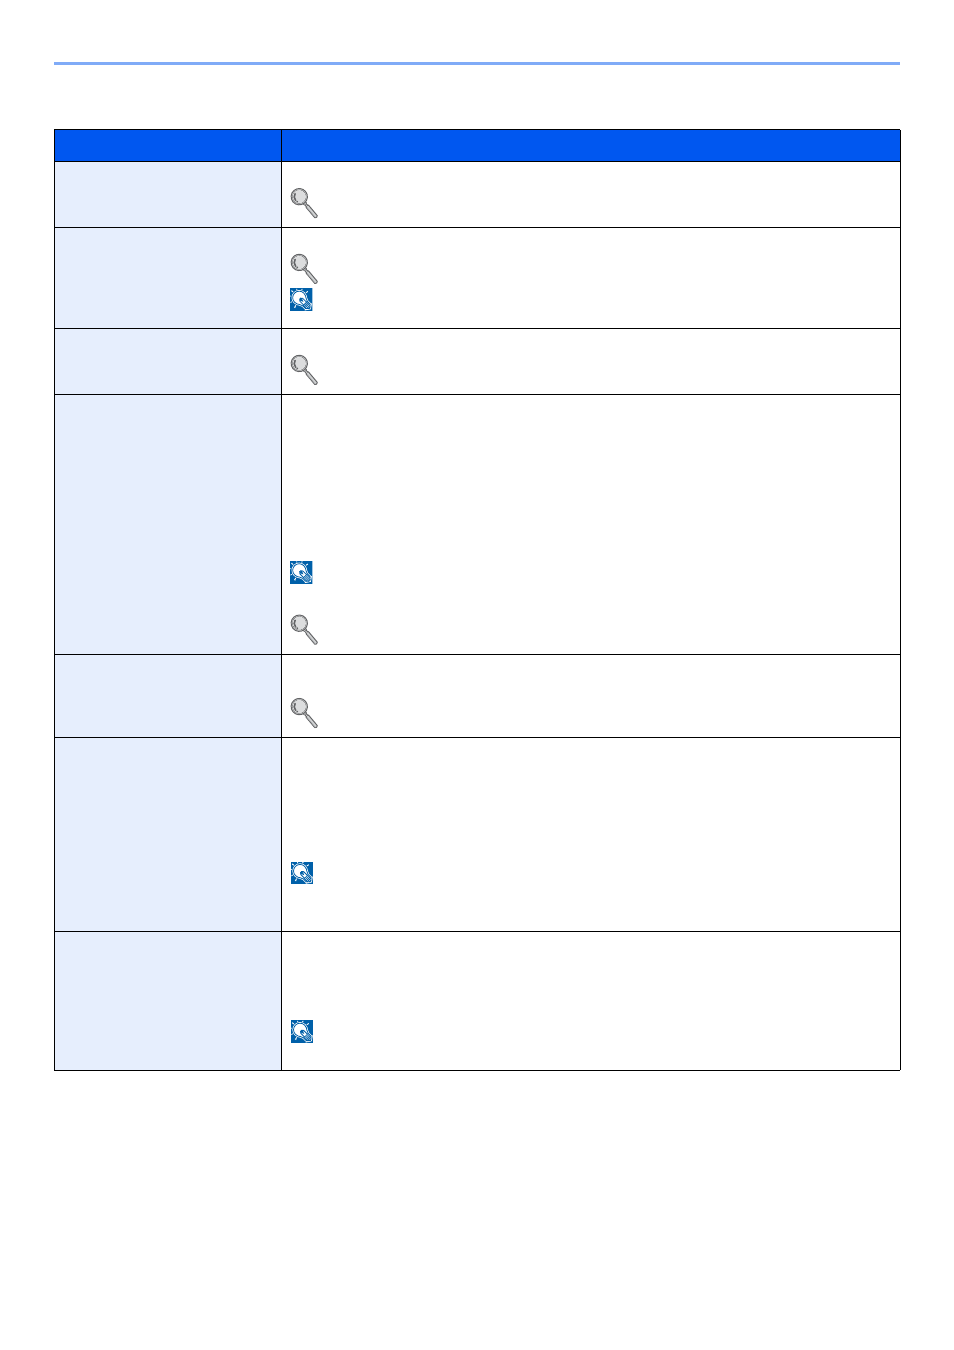Screen dimensions: 954x1350
Task: Select the blue header cell of the left column
Action: point(168,146)
